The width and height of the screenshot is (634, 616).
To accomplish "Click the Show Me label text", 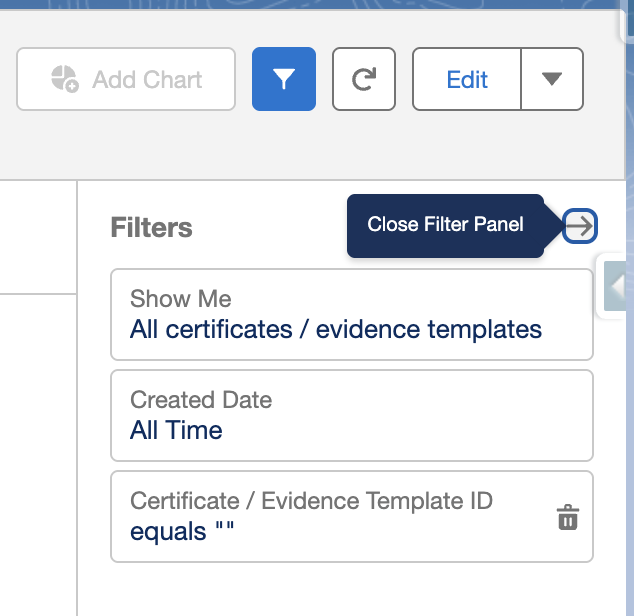I will pos(181,298).
